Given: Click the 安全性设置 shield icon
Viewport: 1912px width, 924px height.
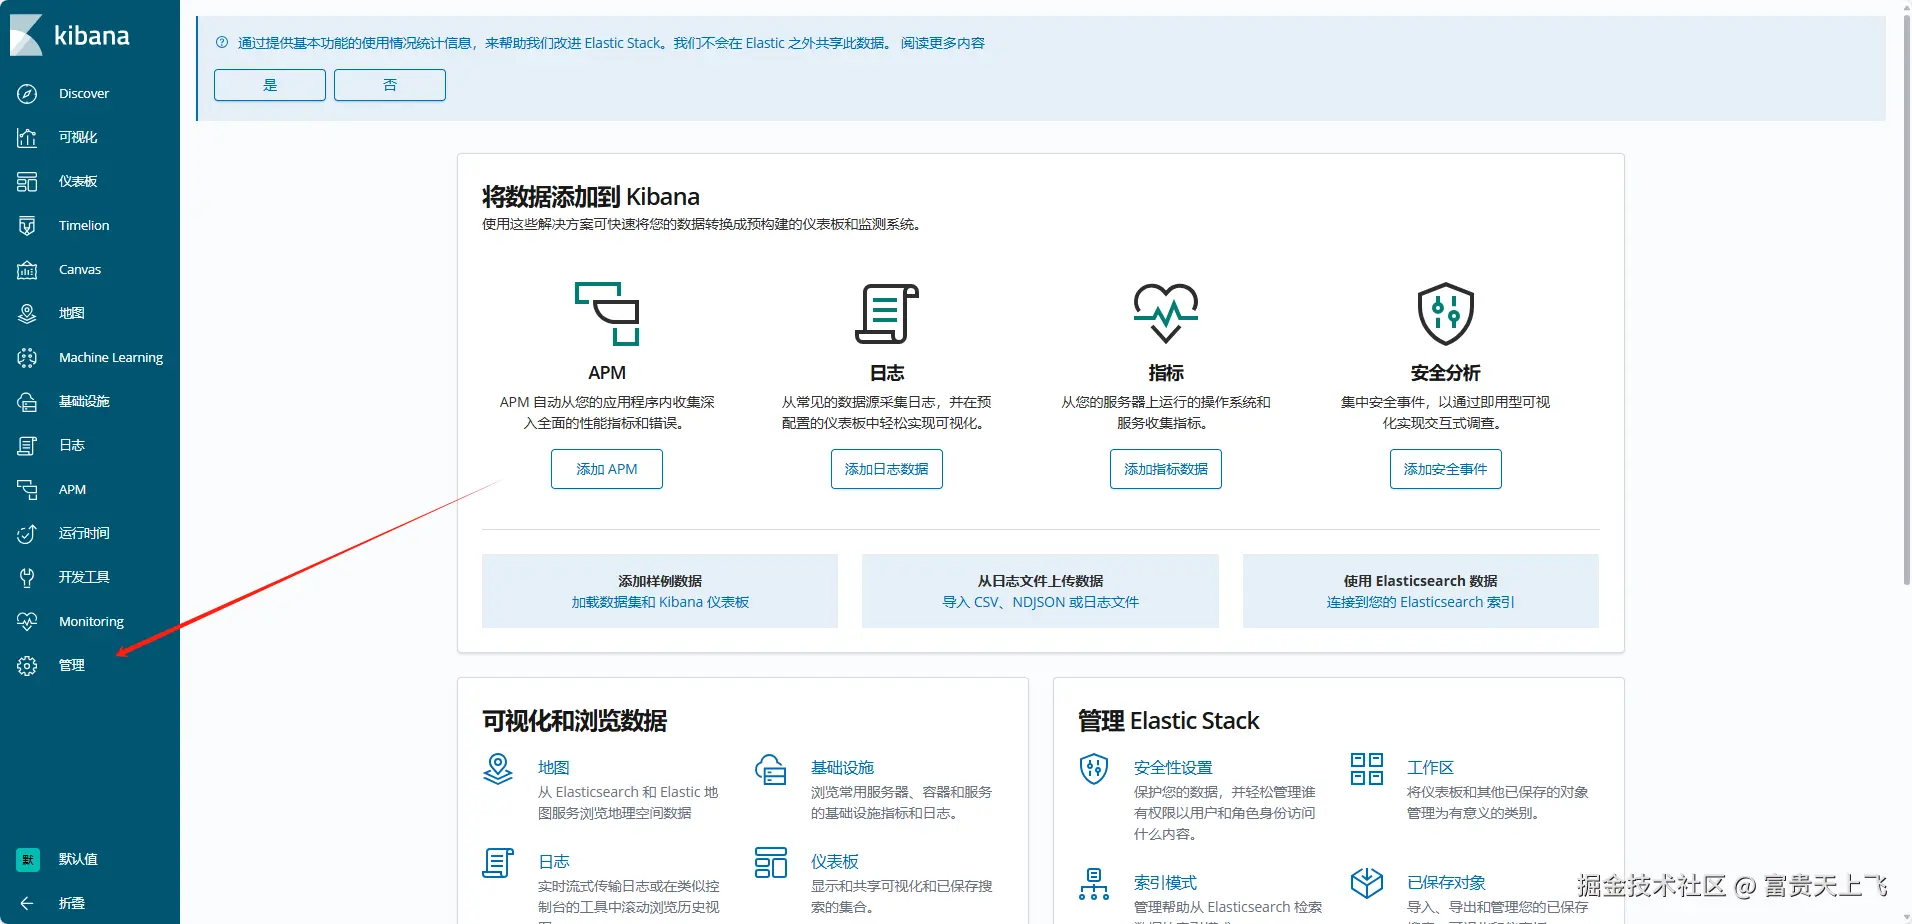Looking at the screenshot, I should pyautogui.click(x=1094, y=769).
